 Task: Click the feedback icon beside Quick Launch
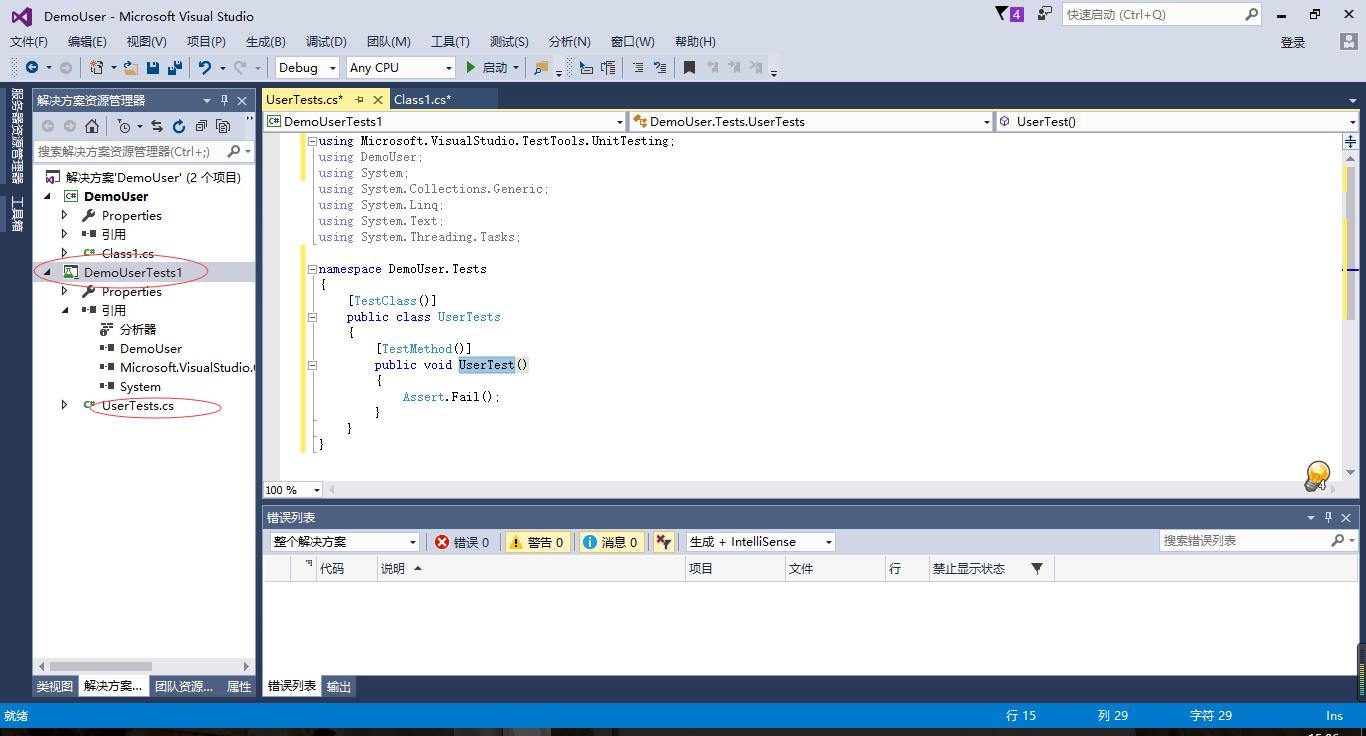[1045, 14]
